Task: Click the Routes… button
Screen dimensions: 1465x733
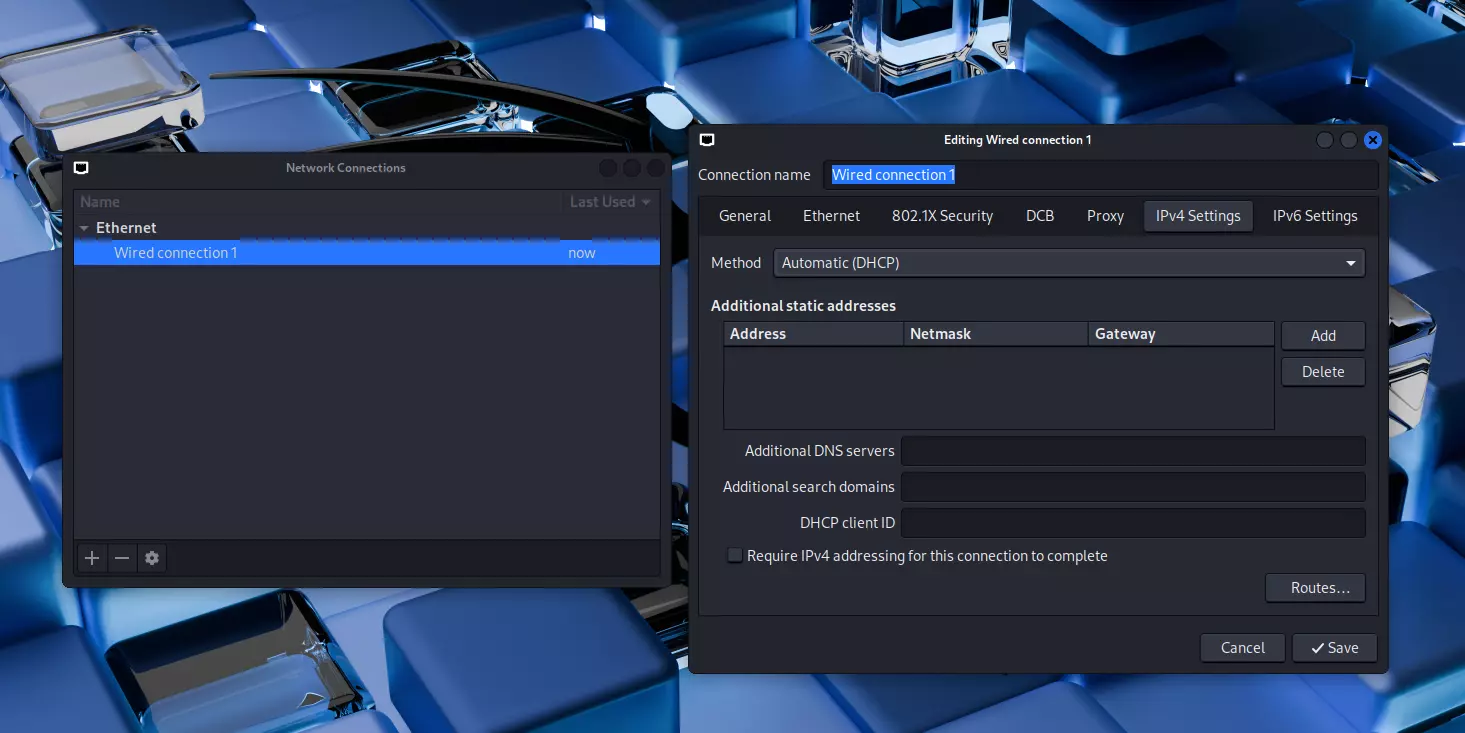Action: pos(1314,588)
